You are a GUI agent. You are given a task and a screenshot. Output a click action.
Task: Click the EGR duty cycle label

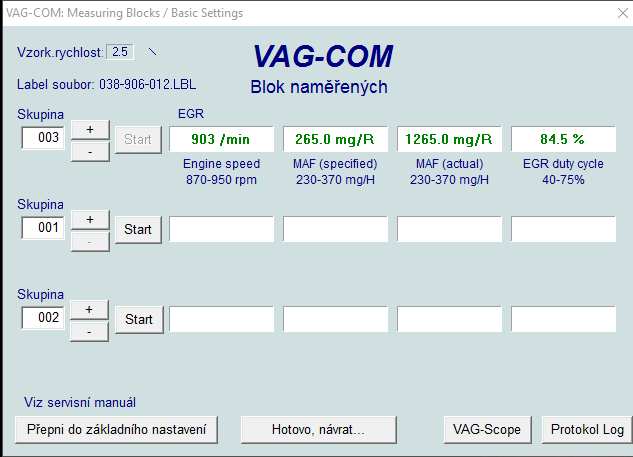(563, 164)
